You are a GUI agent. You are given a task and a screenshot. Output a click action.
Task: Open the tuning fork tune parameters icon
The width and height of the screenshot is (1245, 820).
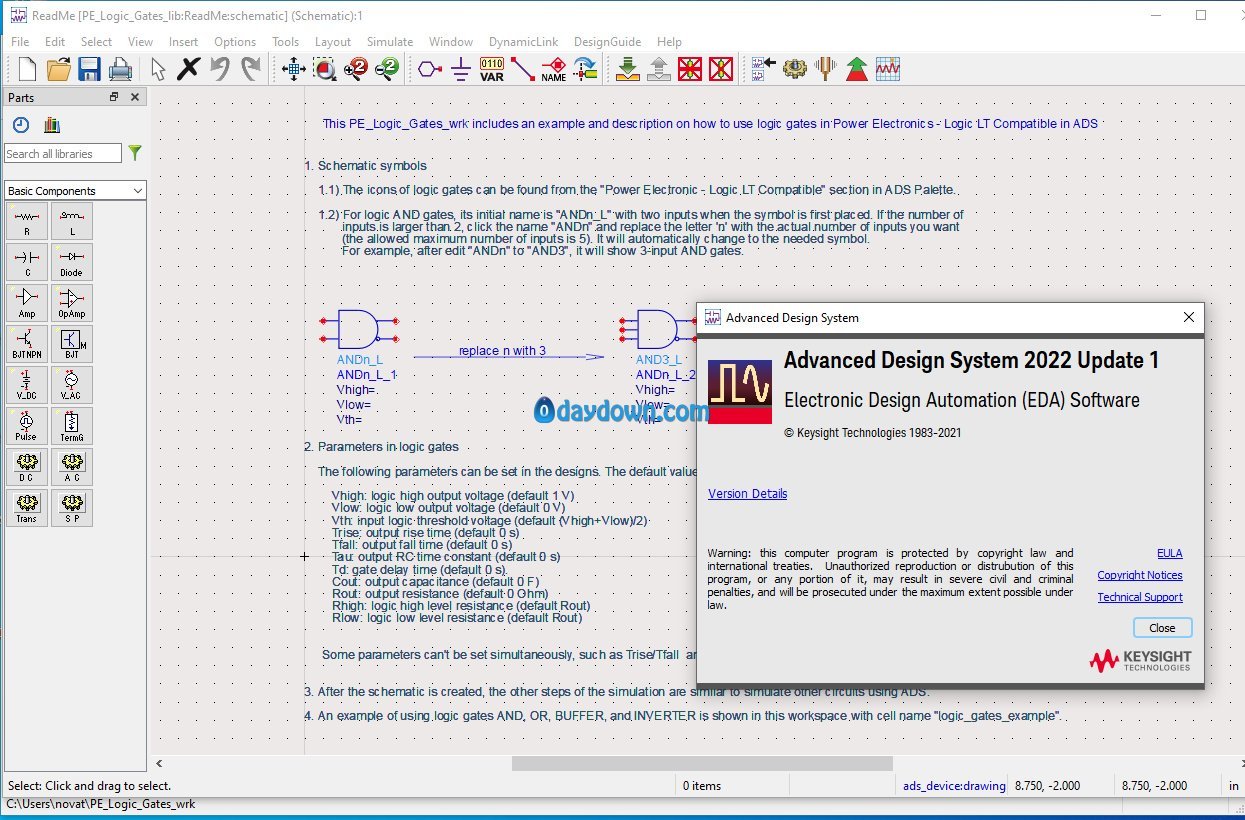825,69
